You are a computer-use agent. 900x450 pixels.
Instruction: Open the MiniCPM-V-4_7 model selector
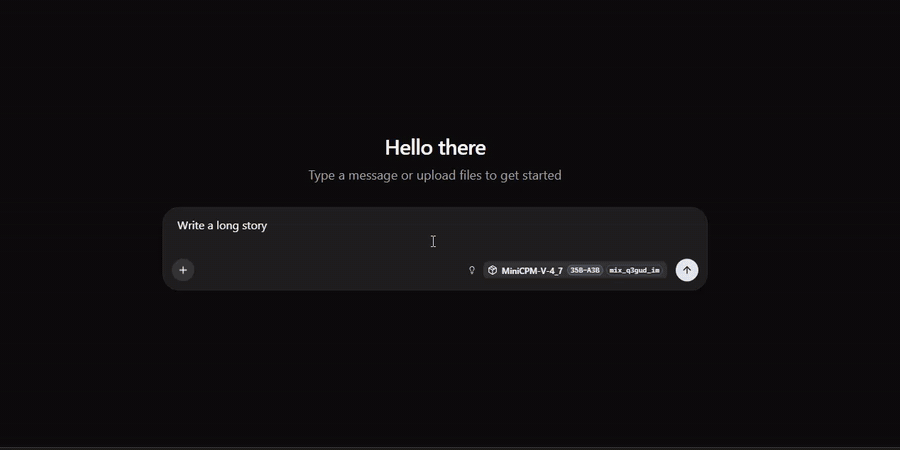(575, 270)
